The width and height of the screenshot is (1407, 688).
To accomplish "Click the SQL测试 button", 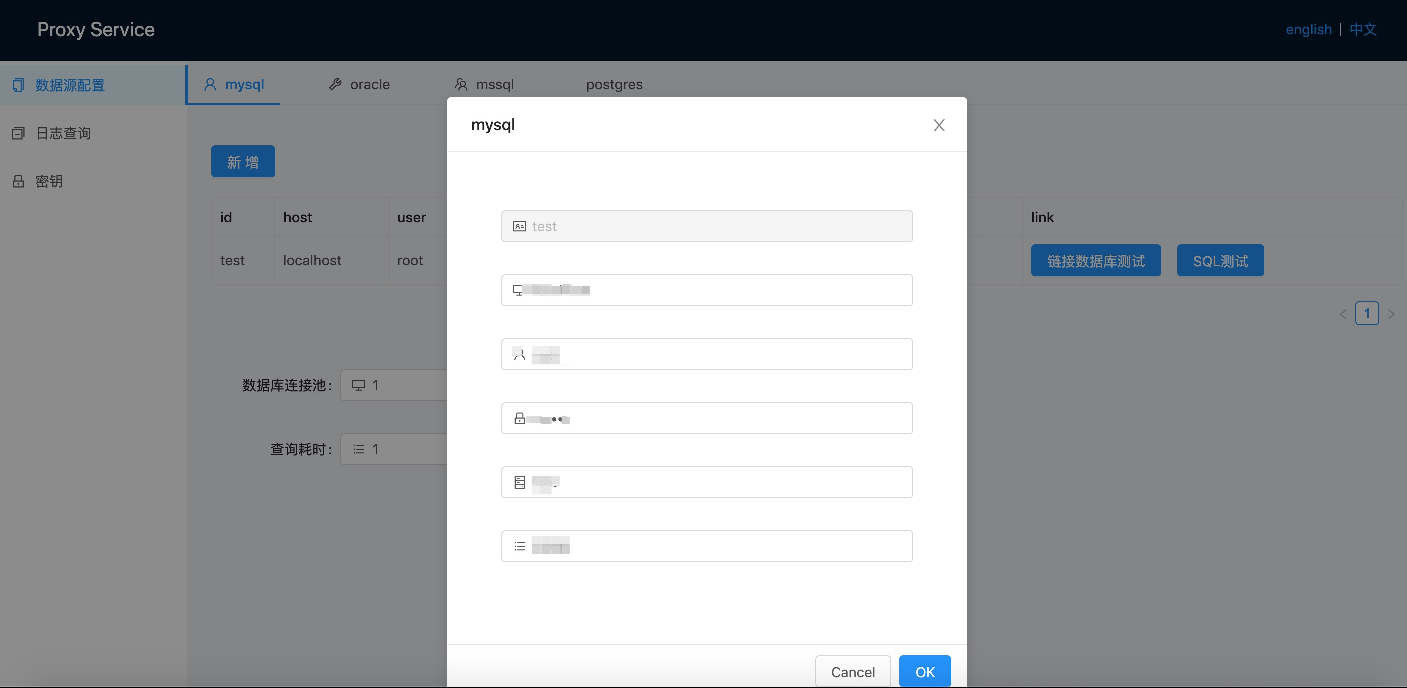I will tap(1220, 260).
